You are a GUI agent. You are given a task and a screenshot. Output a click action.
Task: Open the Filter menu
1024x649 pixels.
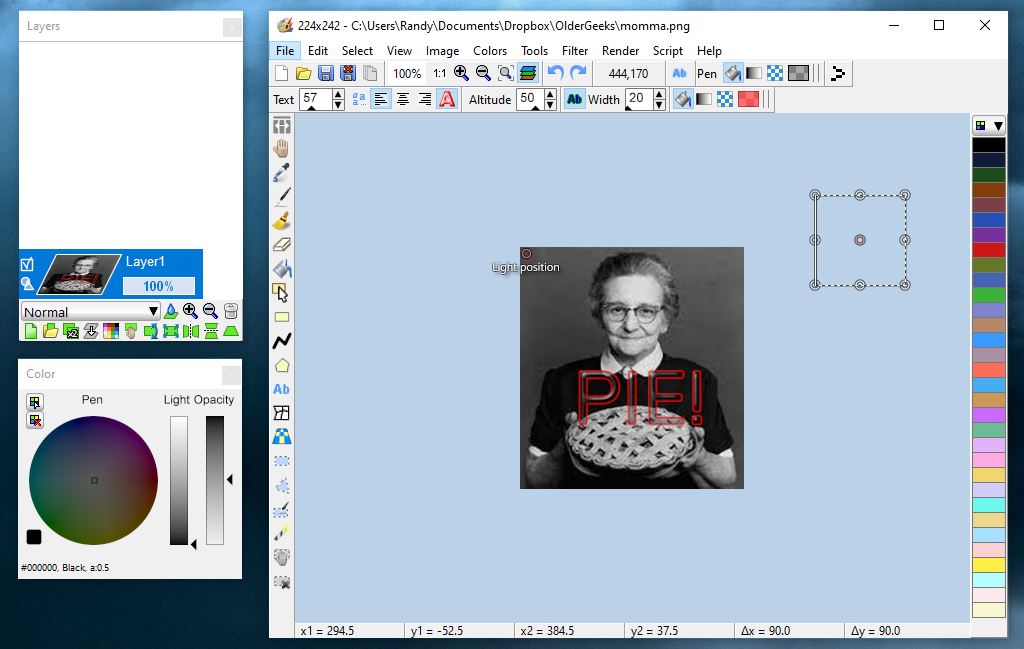click(575, 50)
